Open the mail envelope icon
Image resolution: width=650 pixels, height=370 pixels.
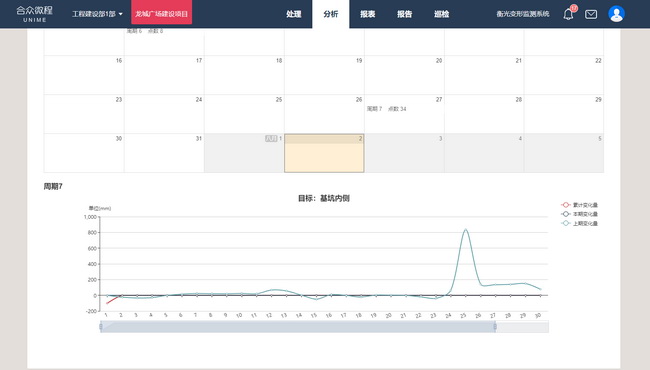click(x=591, y=15)
